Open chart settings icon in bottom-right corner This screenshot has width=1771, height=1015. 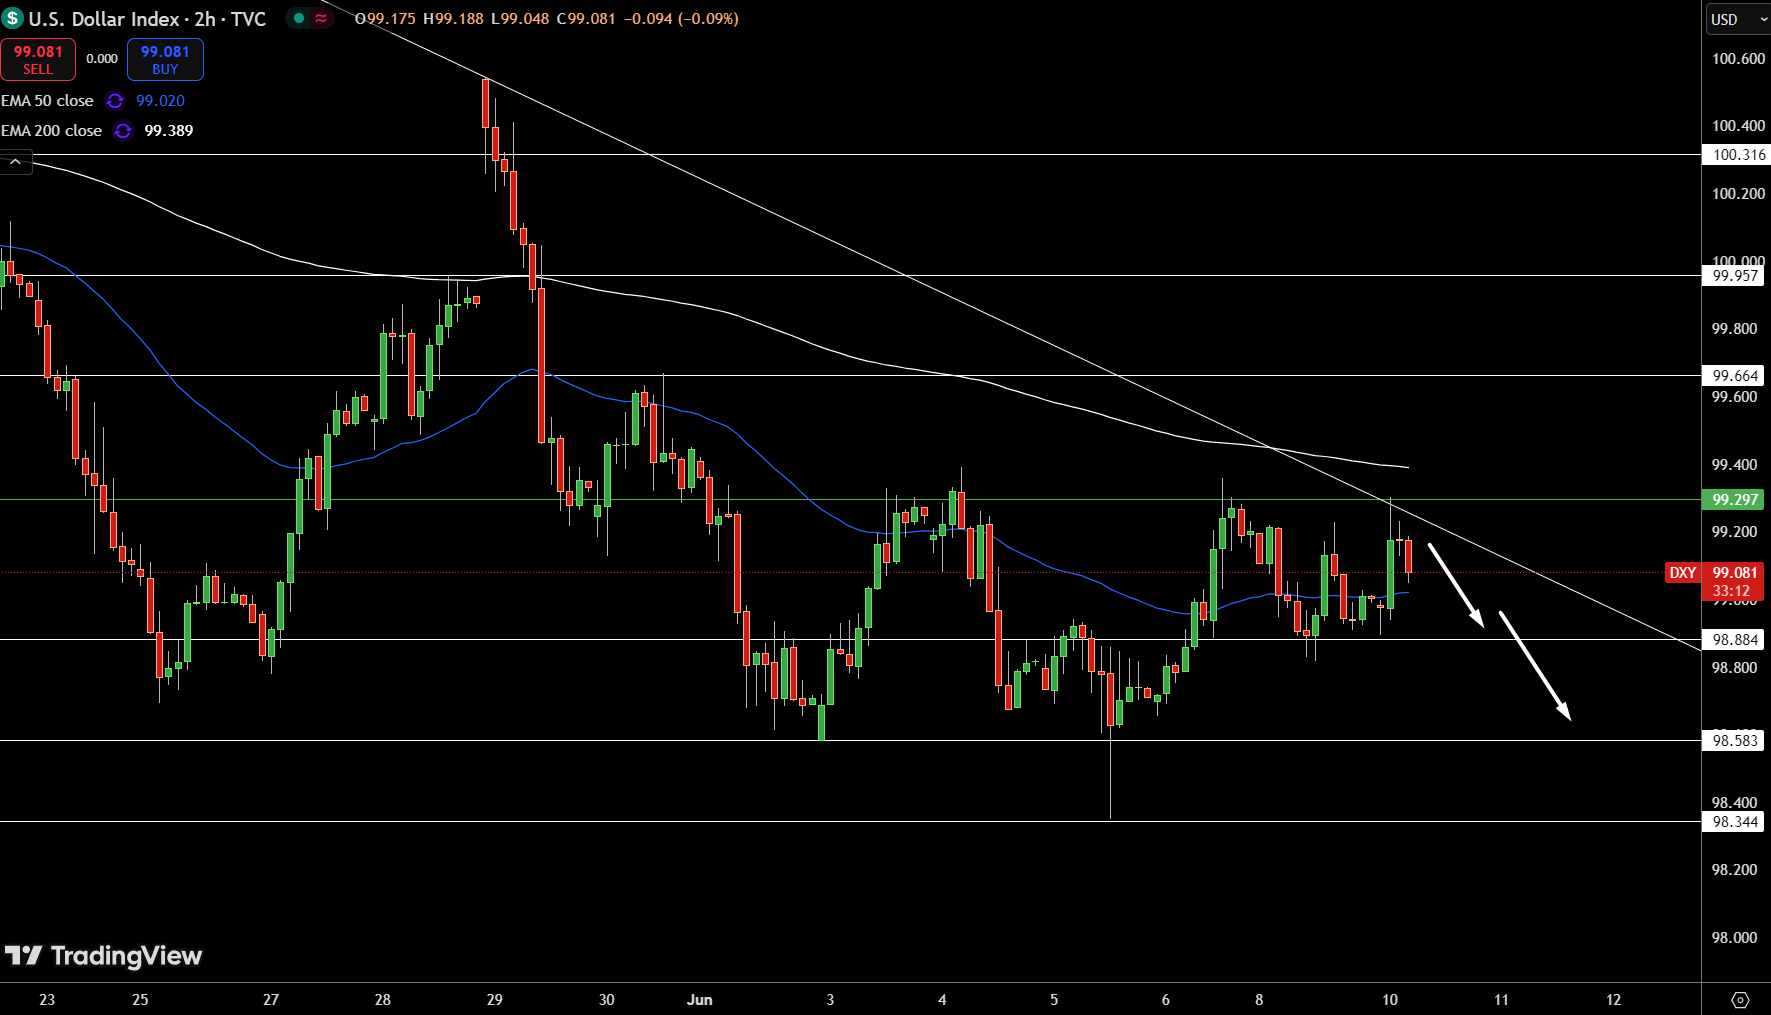click(x=1740, y=1000)
